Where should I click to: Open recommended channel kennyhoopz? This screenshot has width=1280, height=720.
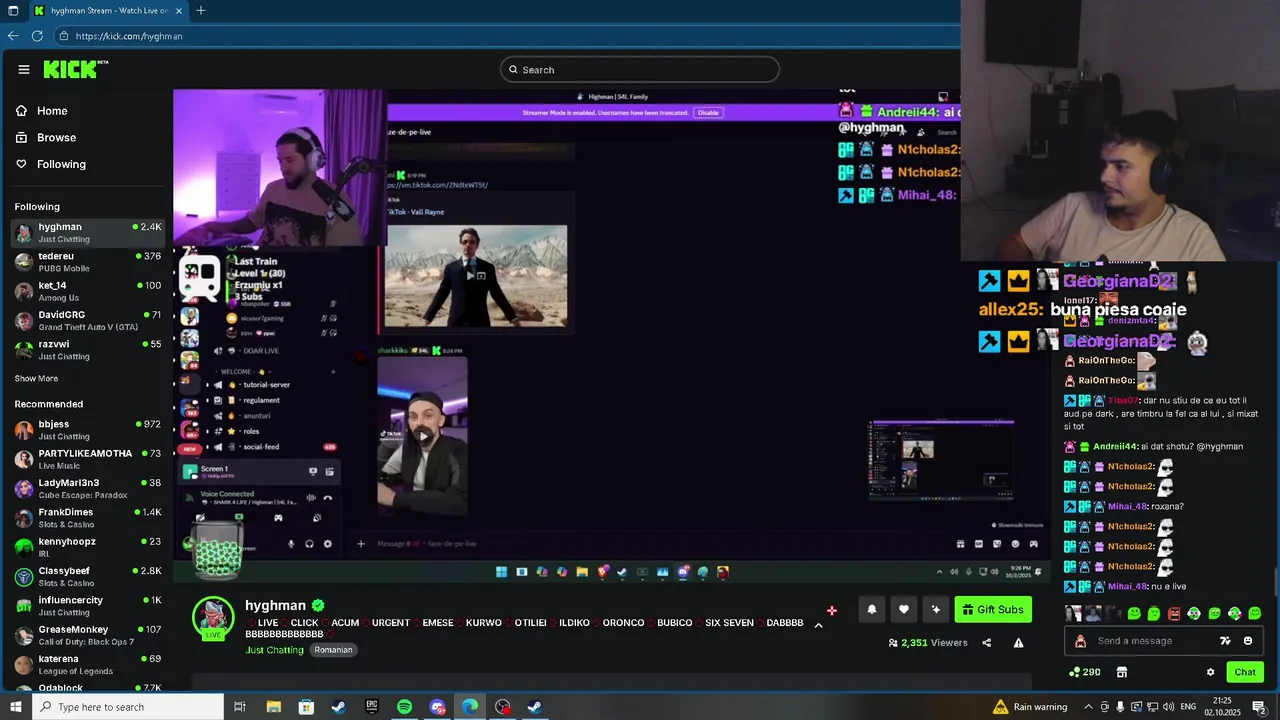point(87,547)
